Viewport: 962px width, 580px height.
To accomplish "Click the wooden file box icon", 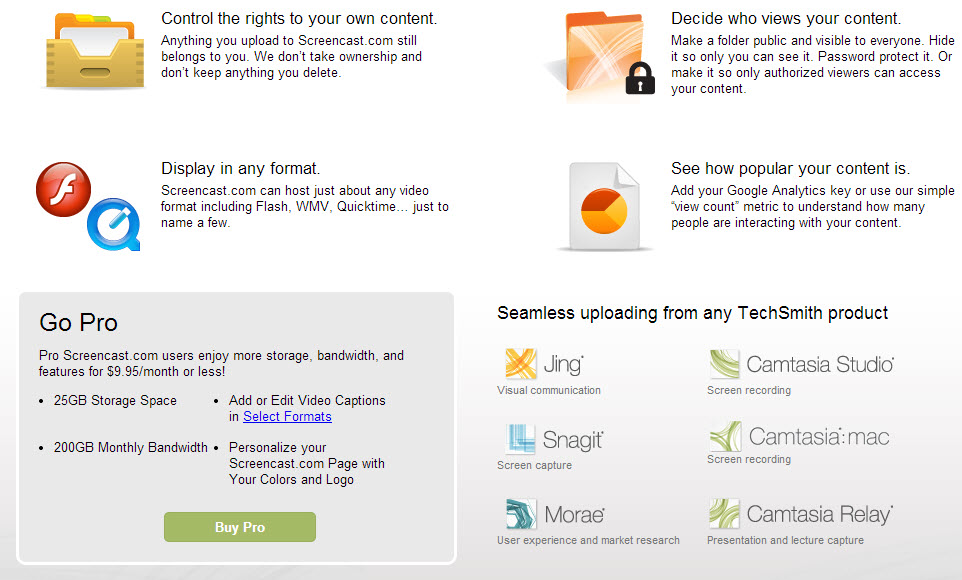I will click(x=95, y=51).
